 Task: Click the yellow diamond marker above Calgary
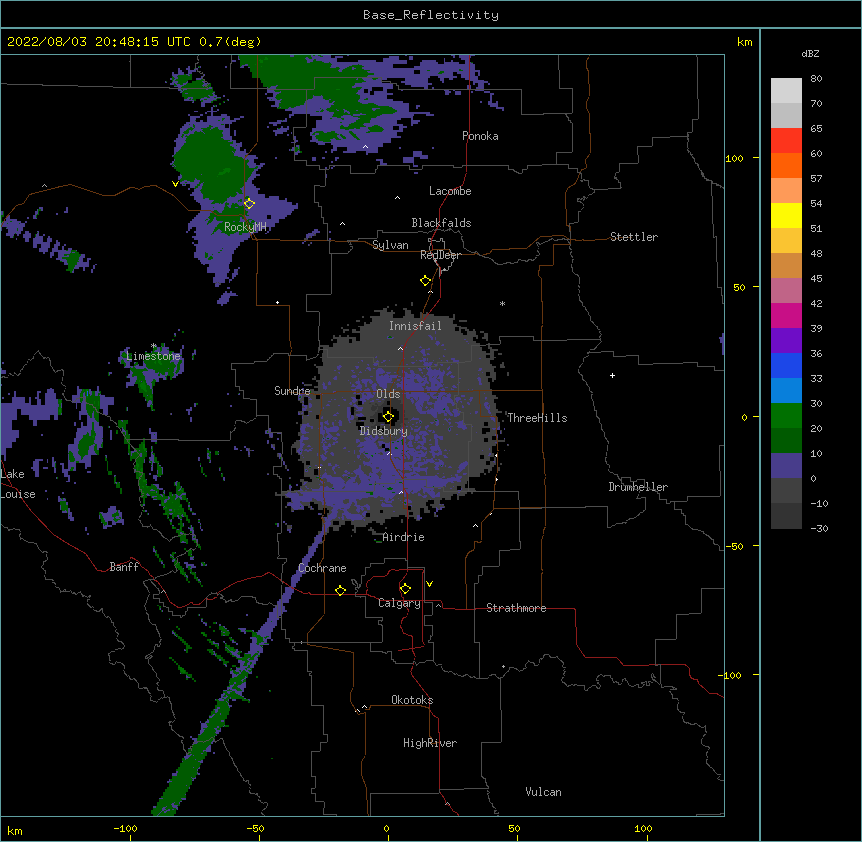tap(405, 589)
